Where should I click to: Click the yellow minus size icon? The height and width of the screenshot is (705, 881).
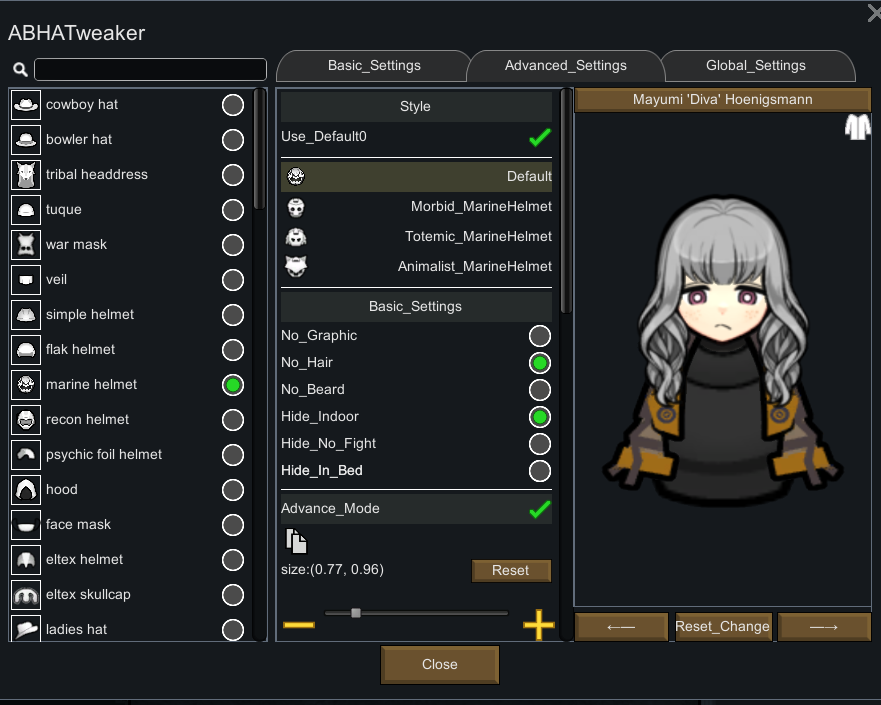(299, 625)
